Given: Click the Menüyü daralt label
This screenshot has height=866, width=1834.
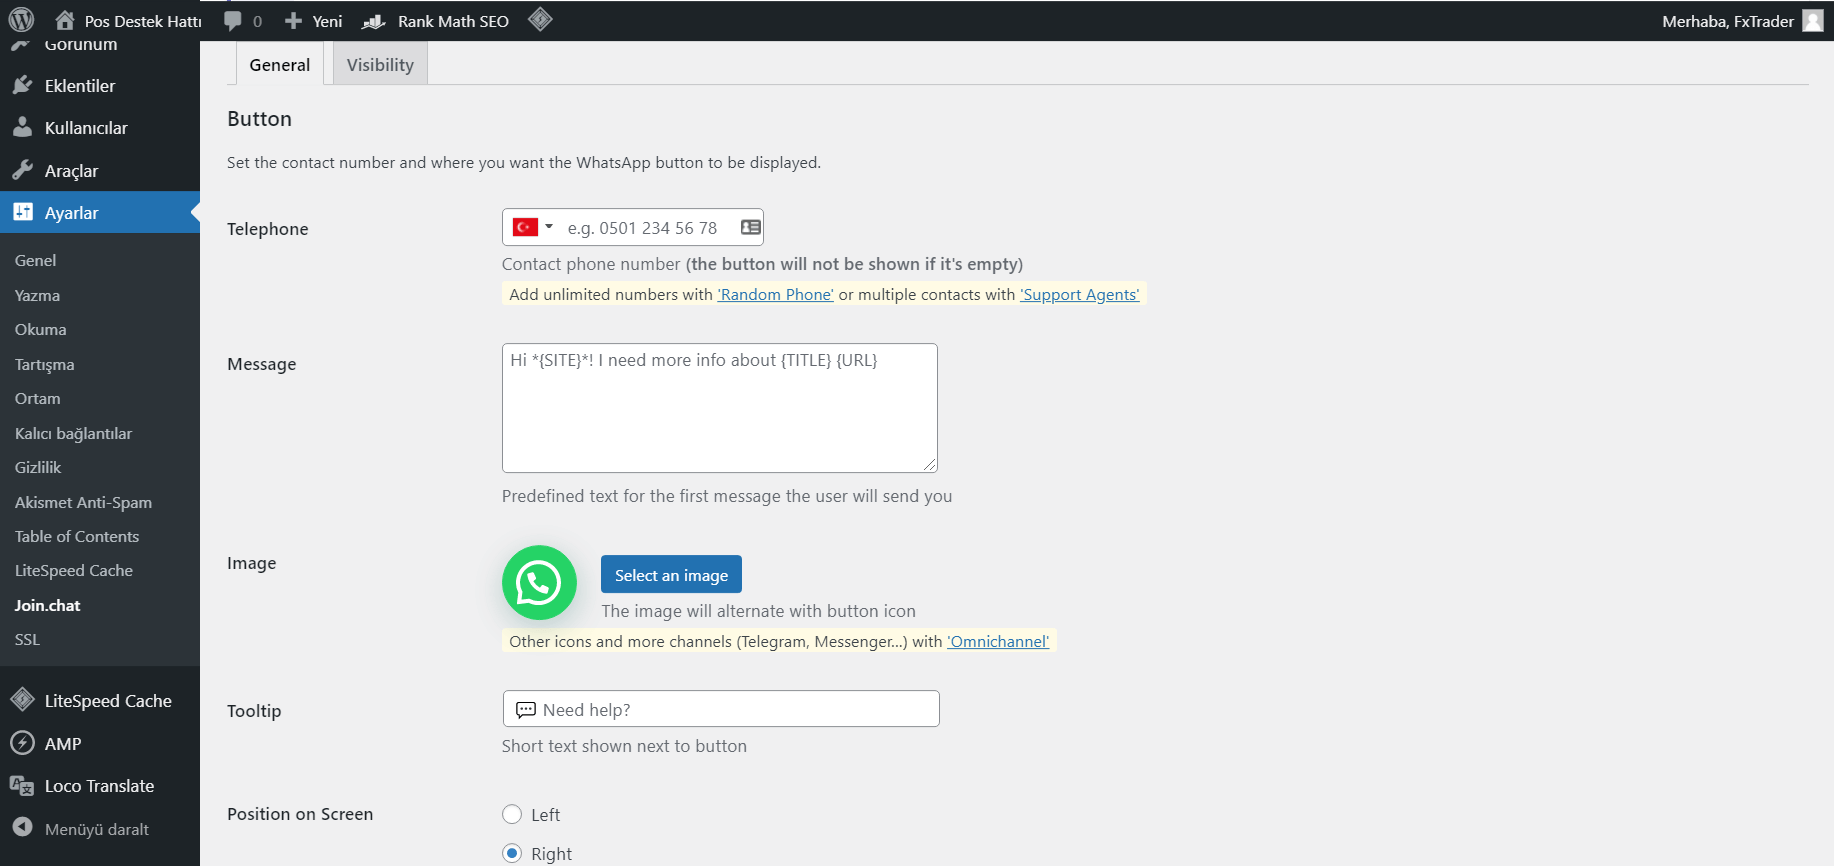Looking at the screenshot, I should 97,829.
